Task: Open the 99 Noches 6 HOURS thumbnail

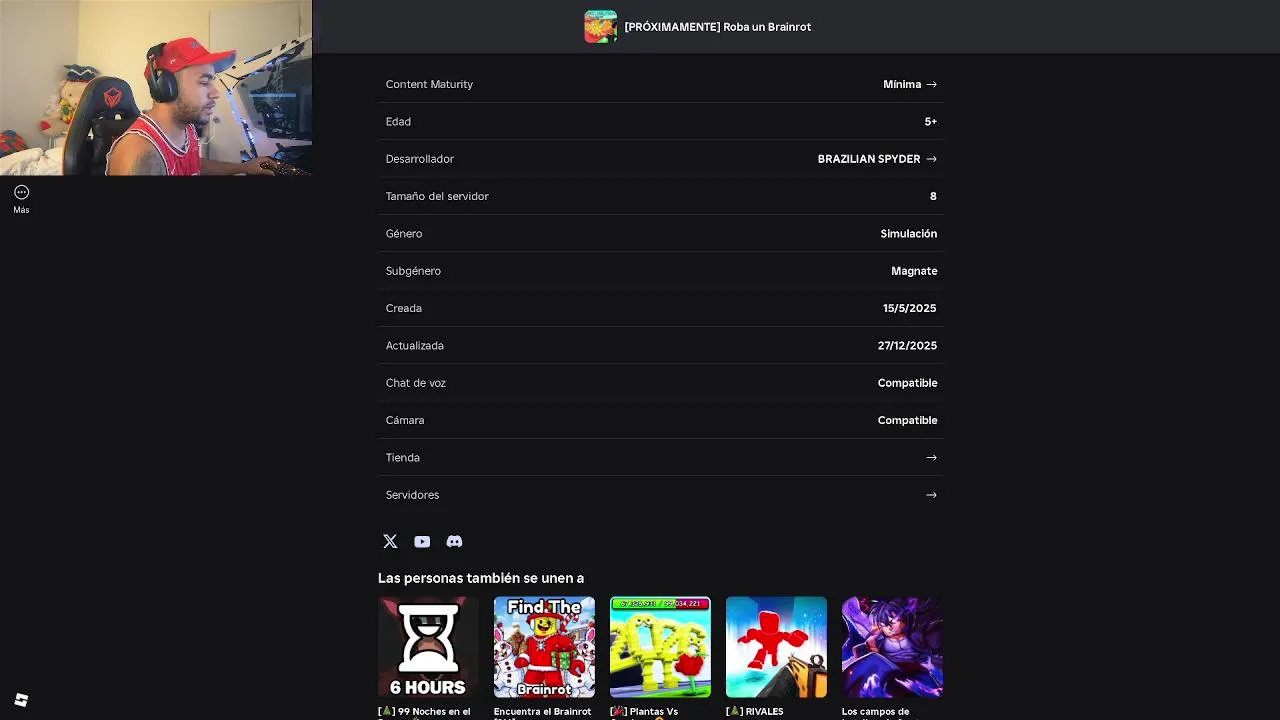Action: click(428, 647)
